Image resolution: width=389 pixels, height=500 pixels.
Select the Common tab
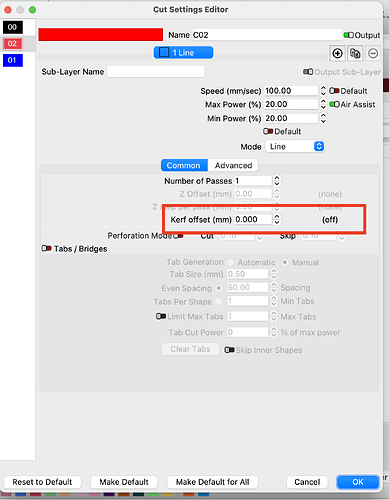click(x=184, y=165)
